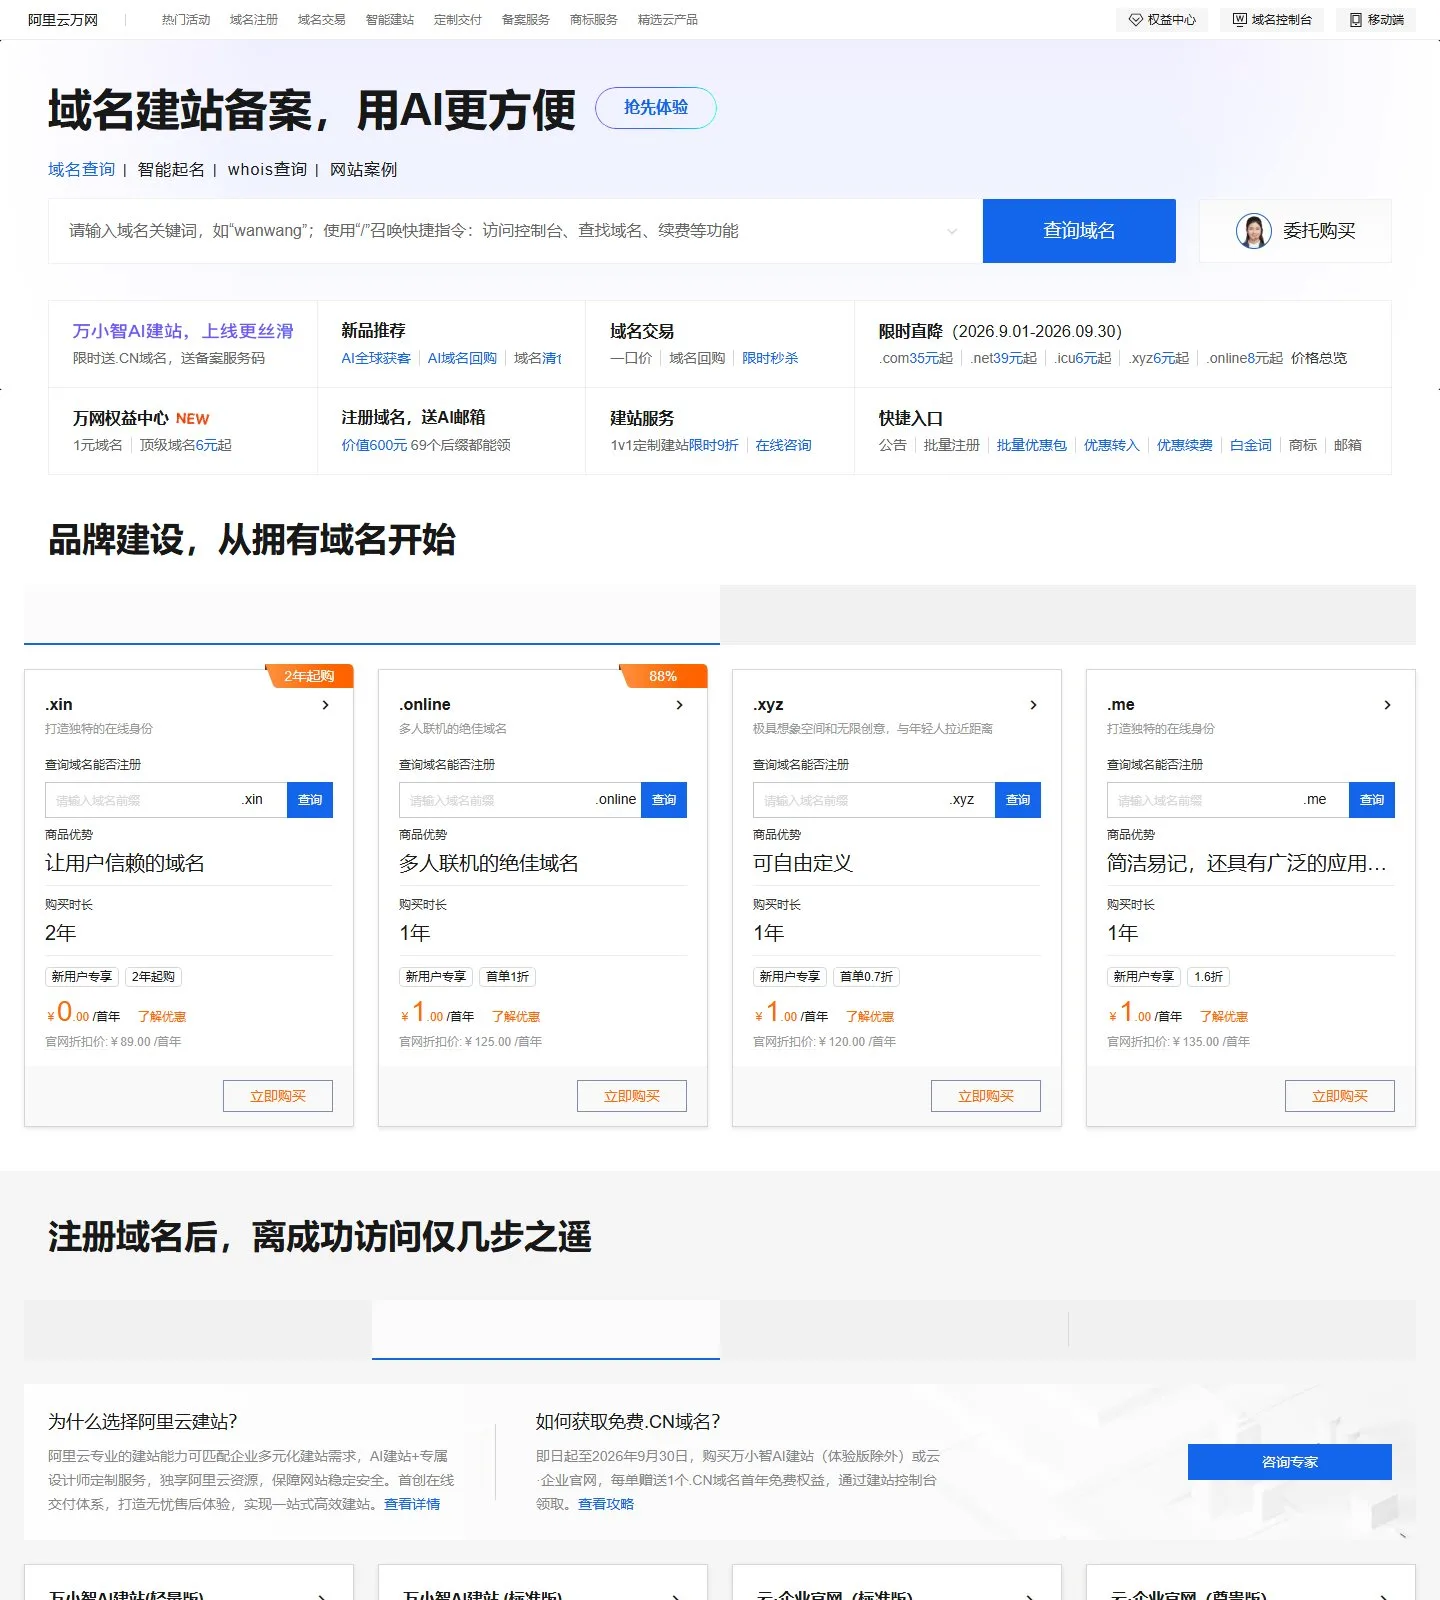Screen dimensions: 1440x1600
Task: Click 查询 button for .xyz
Action: (1018, 800)
